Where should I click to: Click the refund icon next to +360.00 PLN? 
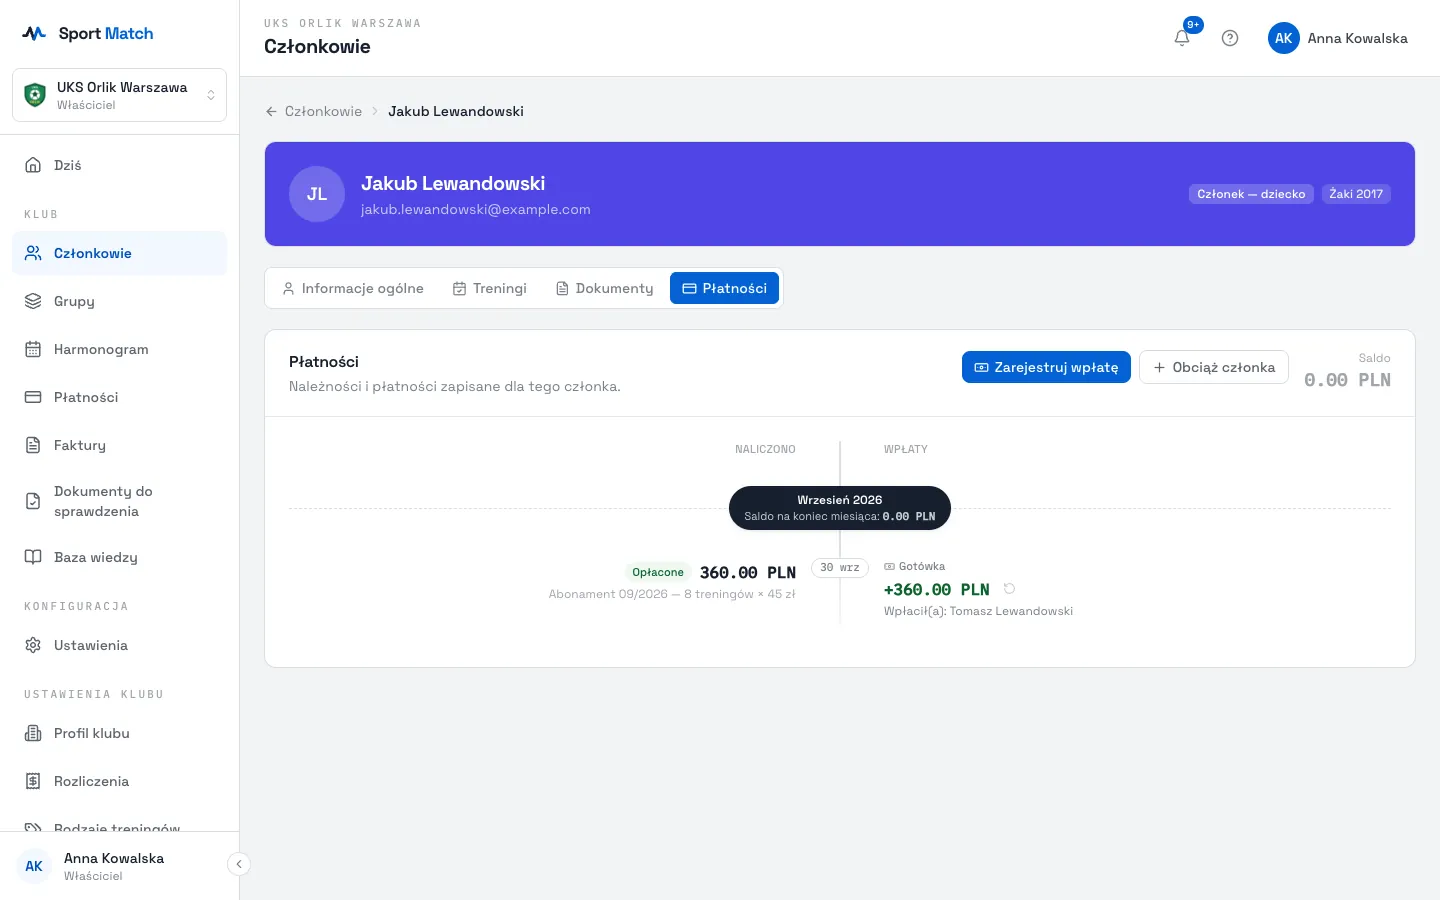click(x=1009, y=589)
